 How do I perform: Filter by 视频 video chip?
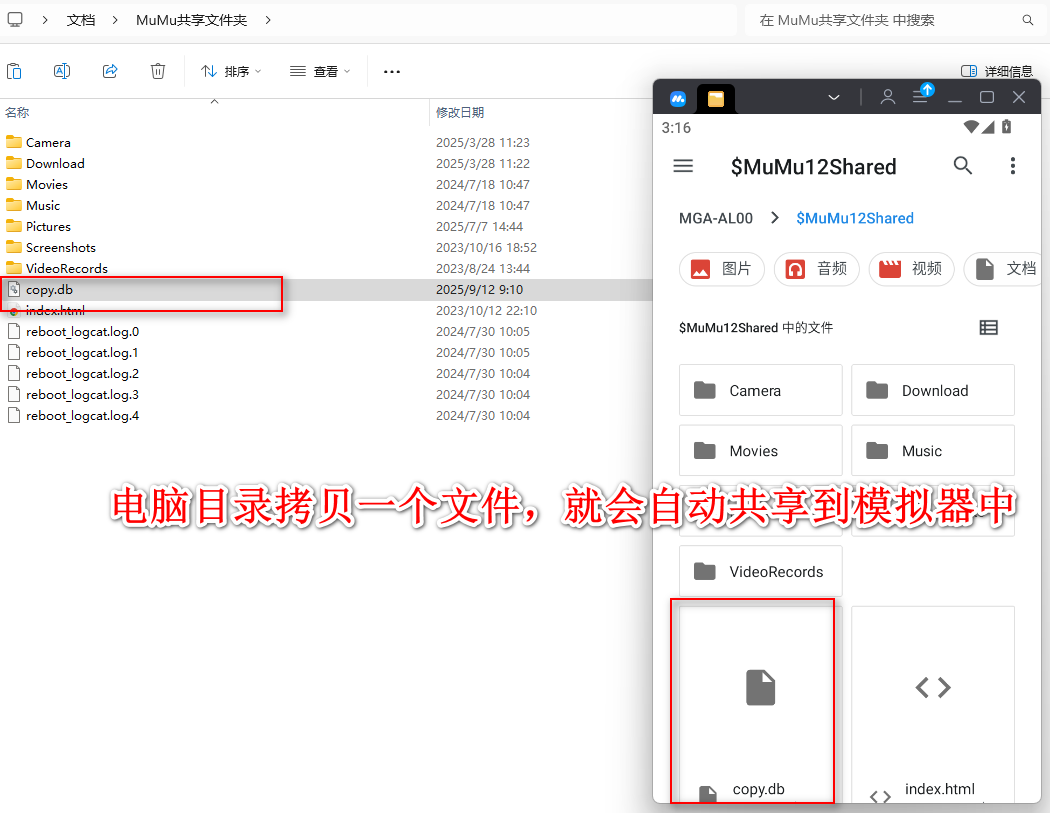pyautogui.click(x=911, y=269)
